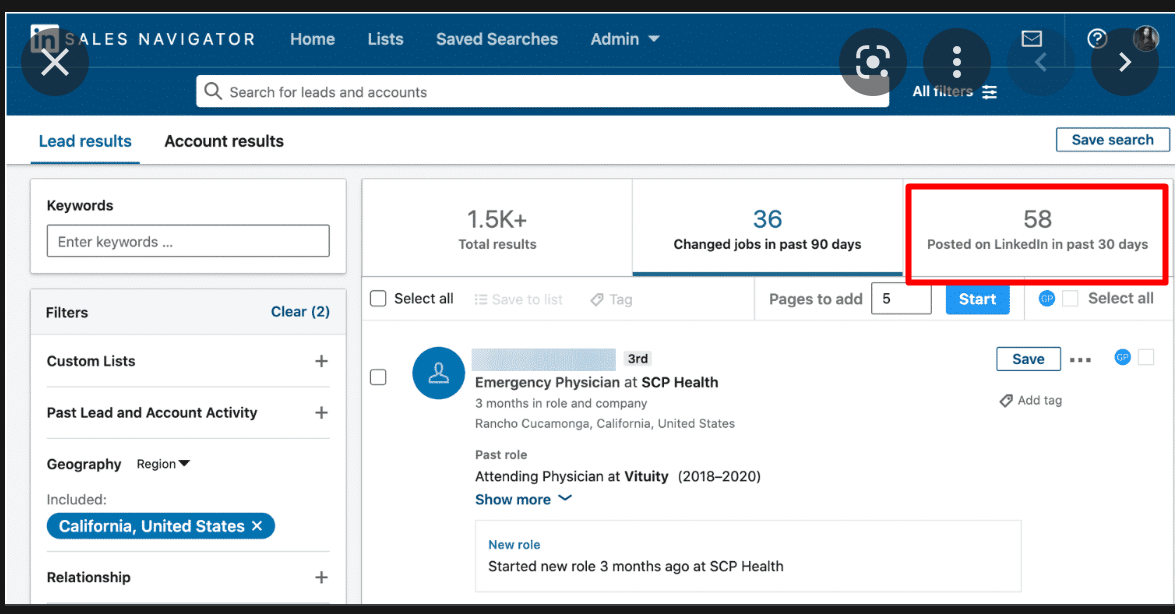Open the Saved Searches menu
Screen dimensions: 1175x614
[497, 39]
